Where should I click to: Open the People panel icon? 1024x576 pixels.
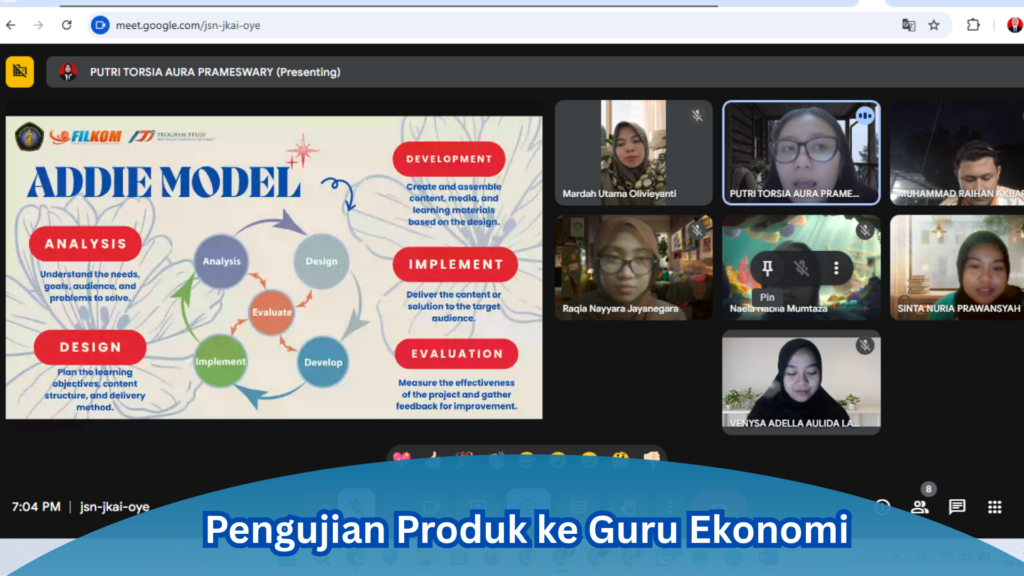919,507
